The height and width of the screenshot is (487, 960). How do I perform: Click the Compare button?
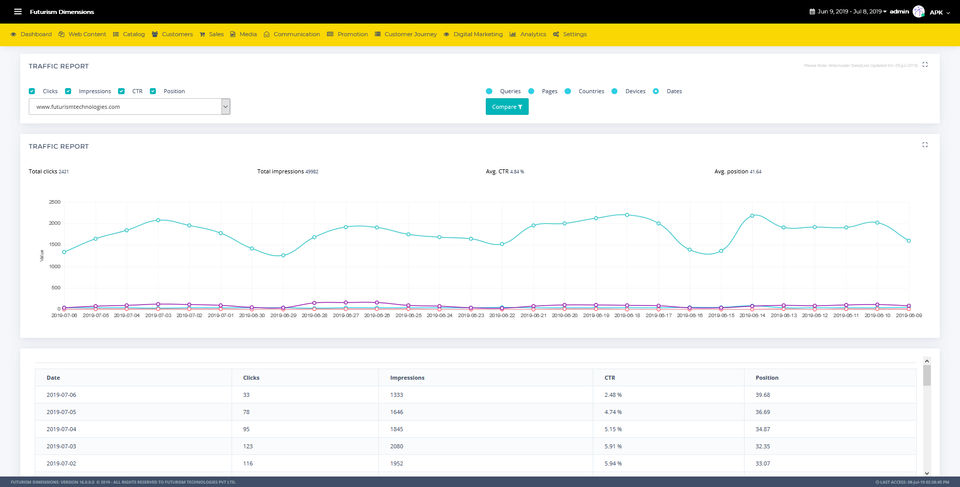(x=507, y=107)
